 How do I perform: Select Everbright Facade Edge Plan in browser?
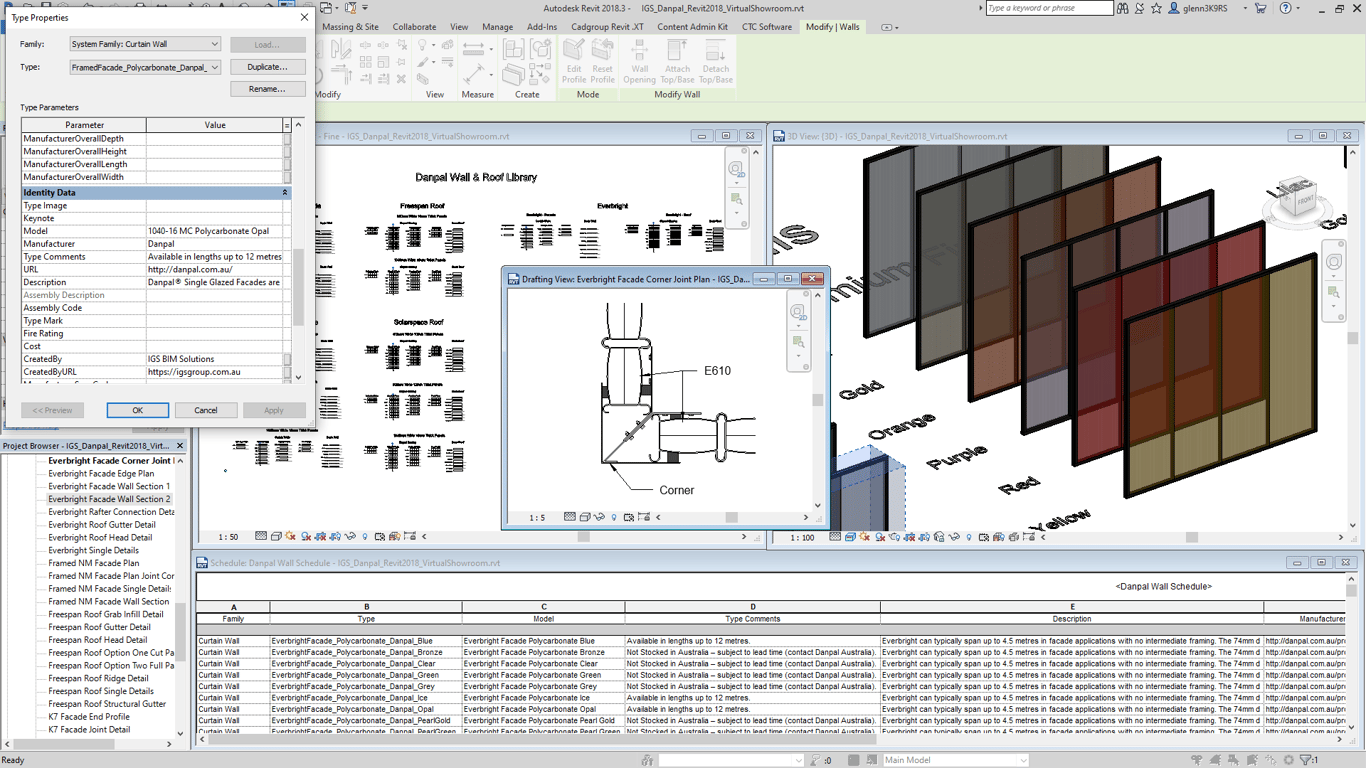[x=101, y=474]
